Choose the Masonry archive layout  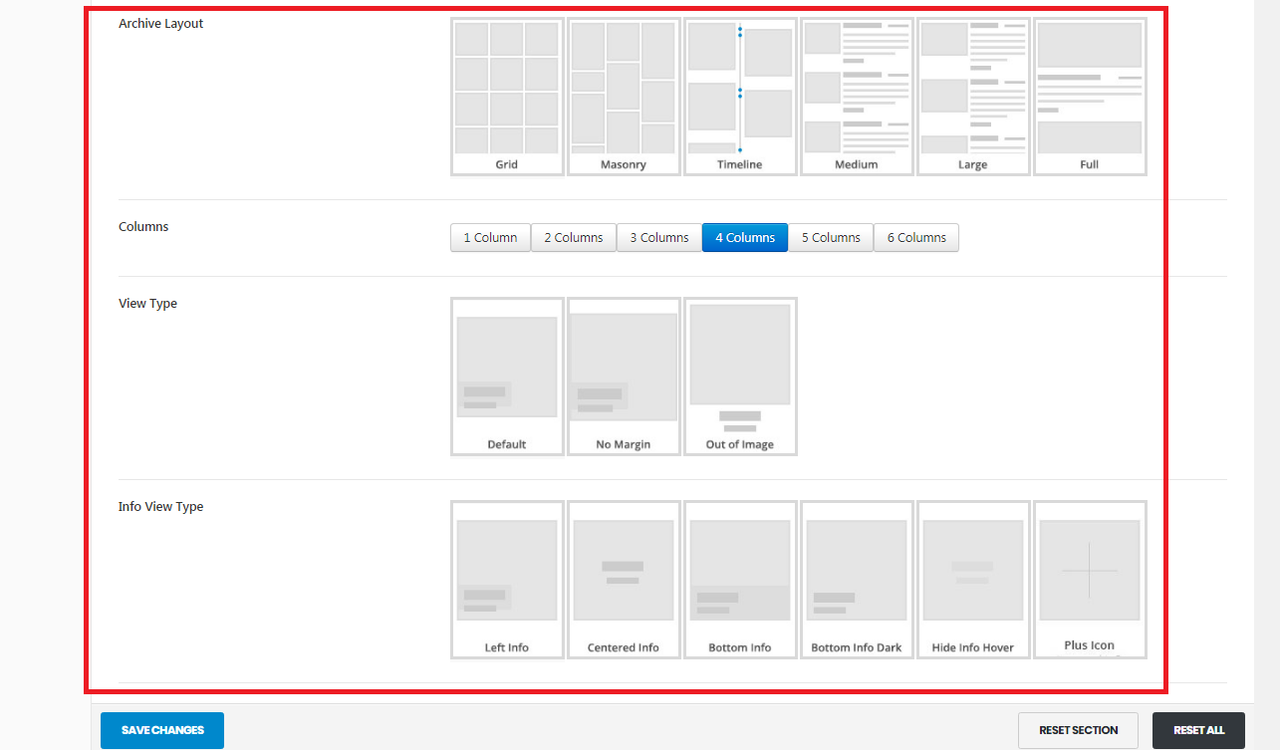(x=623, y=96)
